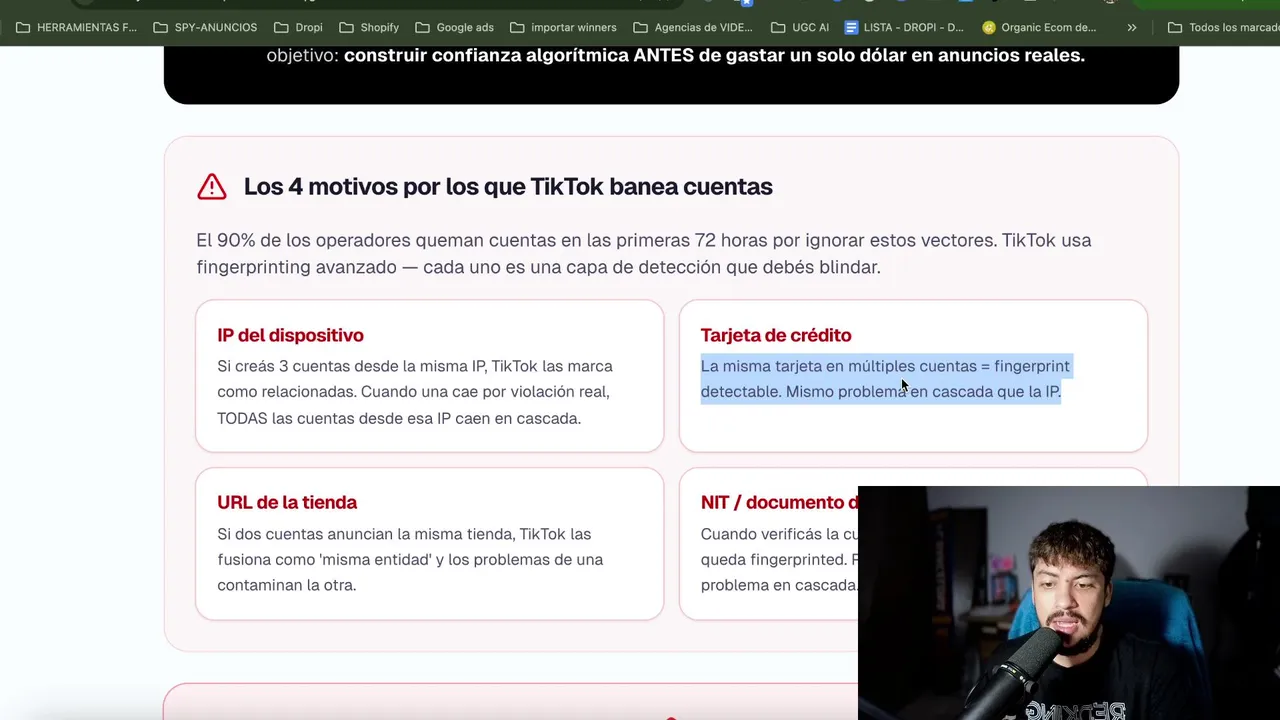Image resolution: width=1280 pixels, height=720 pixels.
Task: Click the text 'Si dos cuentas anuncian la misma tienda'
Action: tap(366, 534)
